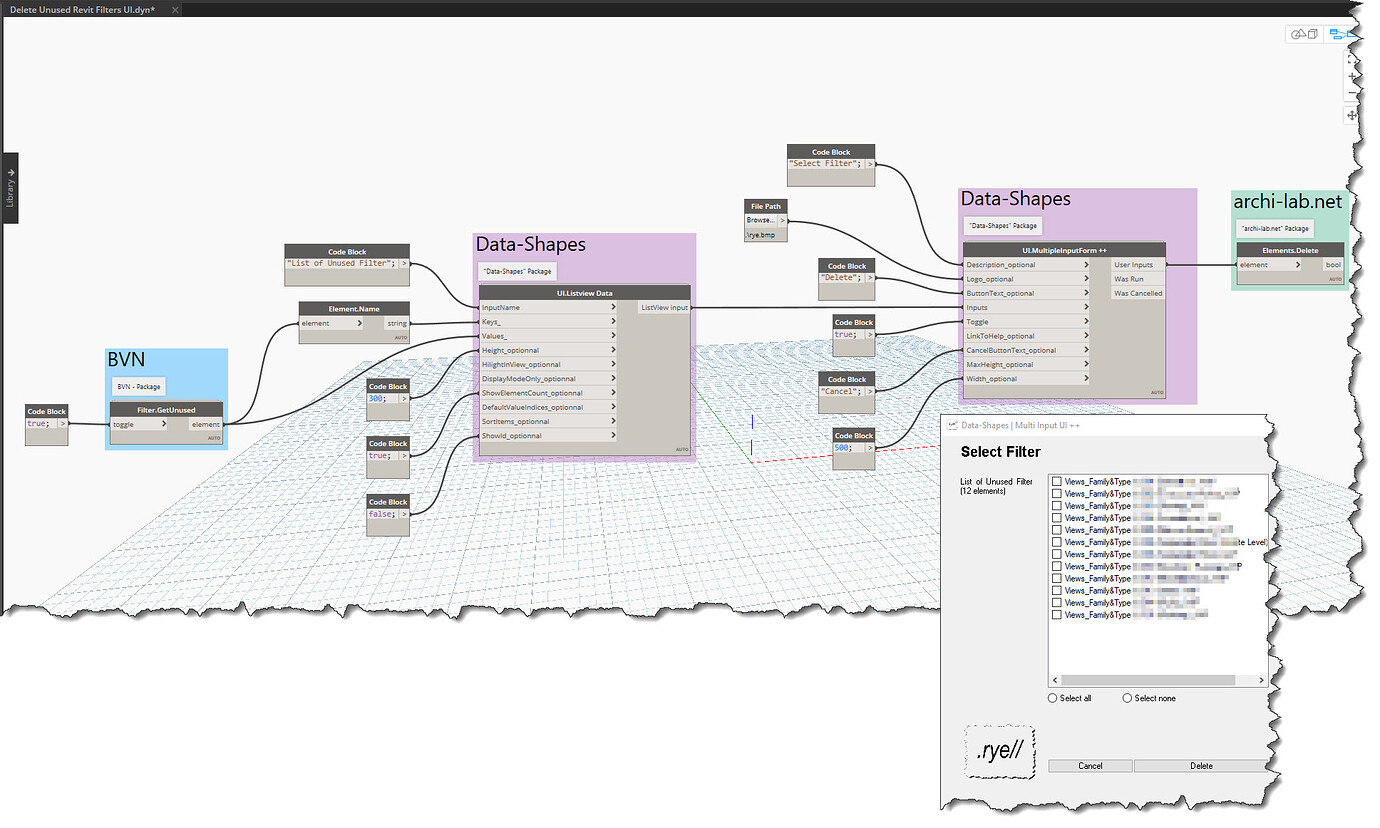The width and height of the screenshot is (1380, 828).
Task: Activate the Pan tool
Action: click(x=1351, y=115)
